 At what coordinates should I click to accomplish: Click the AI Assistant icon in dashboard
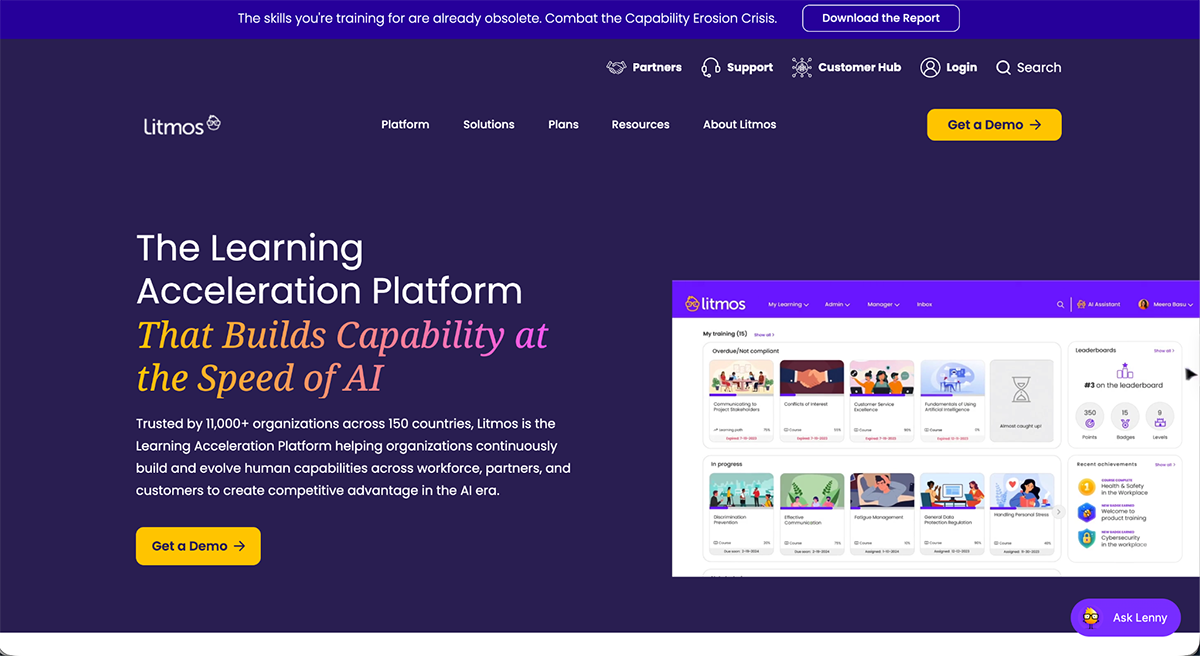click(x=1081, y=304)
